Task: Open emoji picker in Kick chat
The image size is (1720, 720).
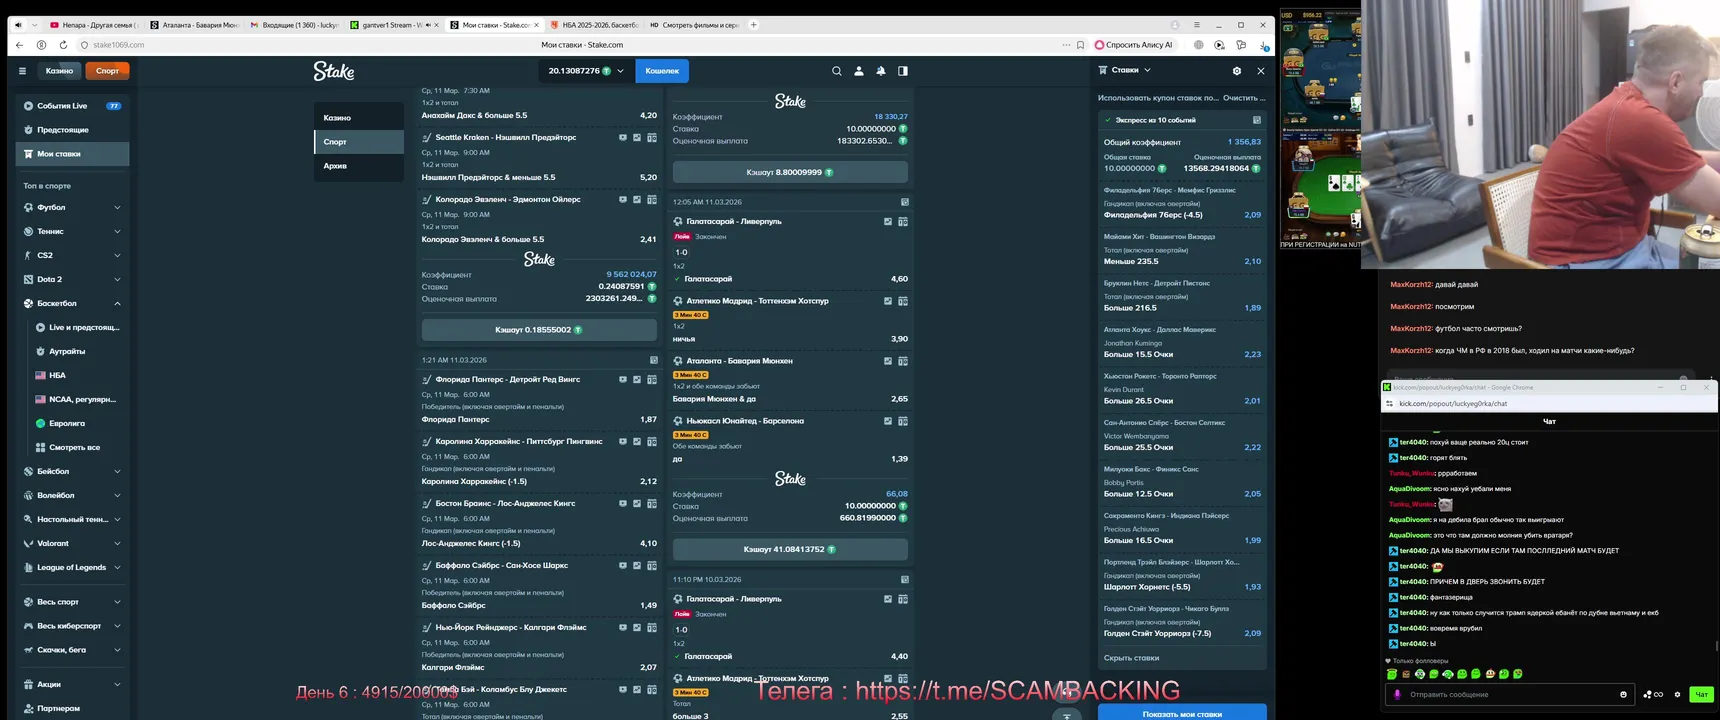Action: click(1623, 694)
